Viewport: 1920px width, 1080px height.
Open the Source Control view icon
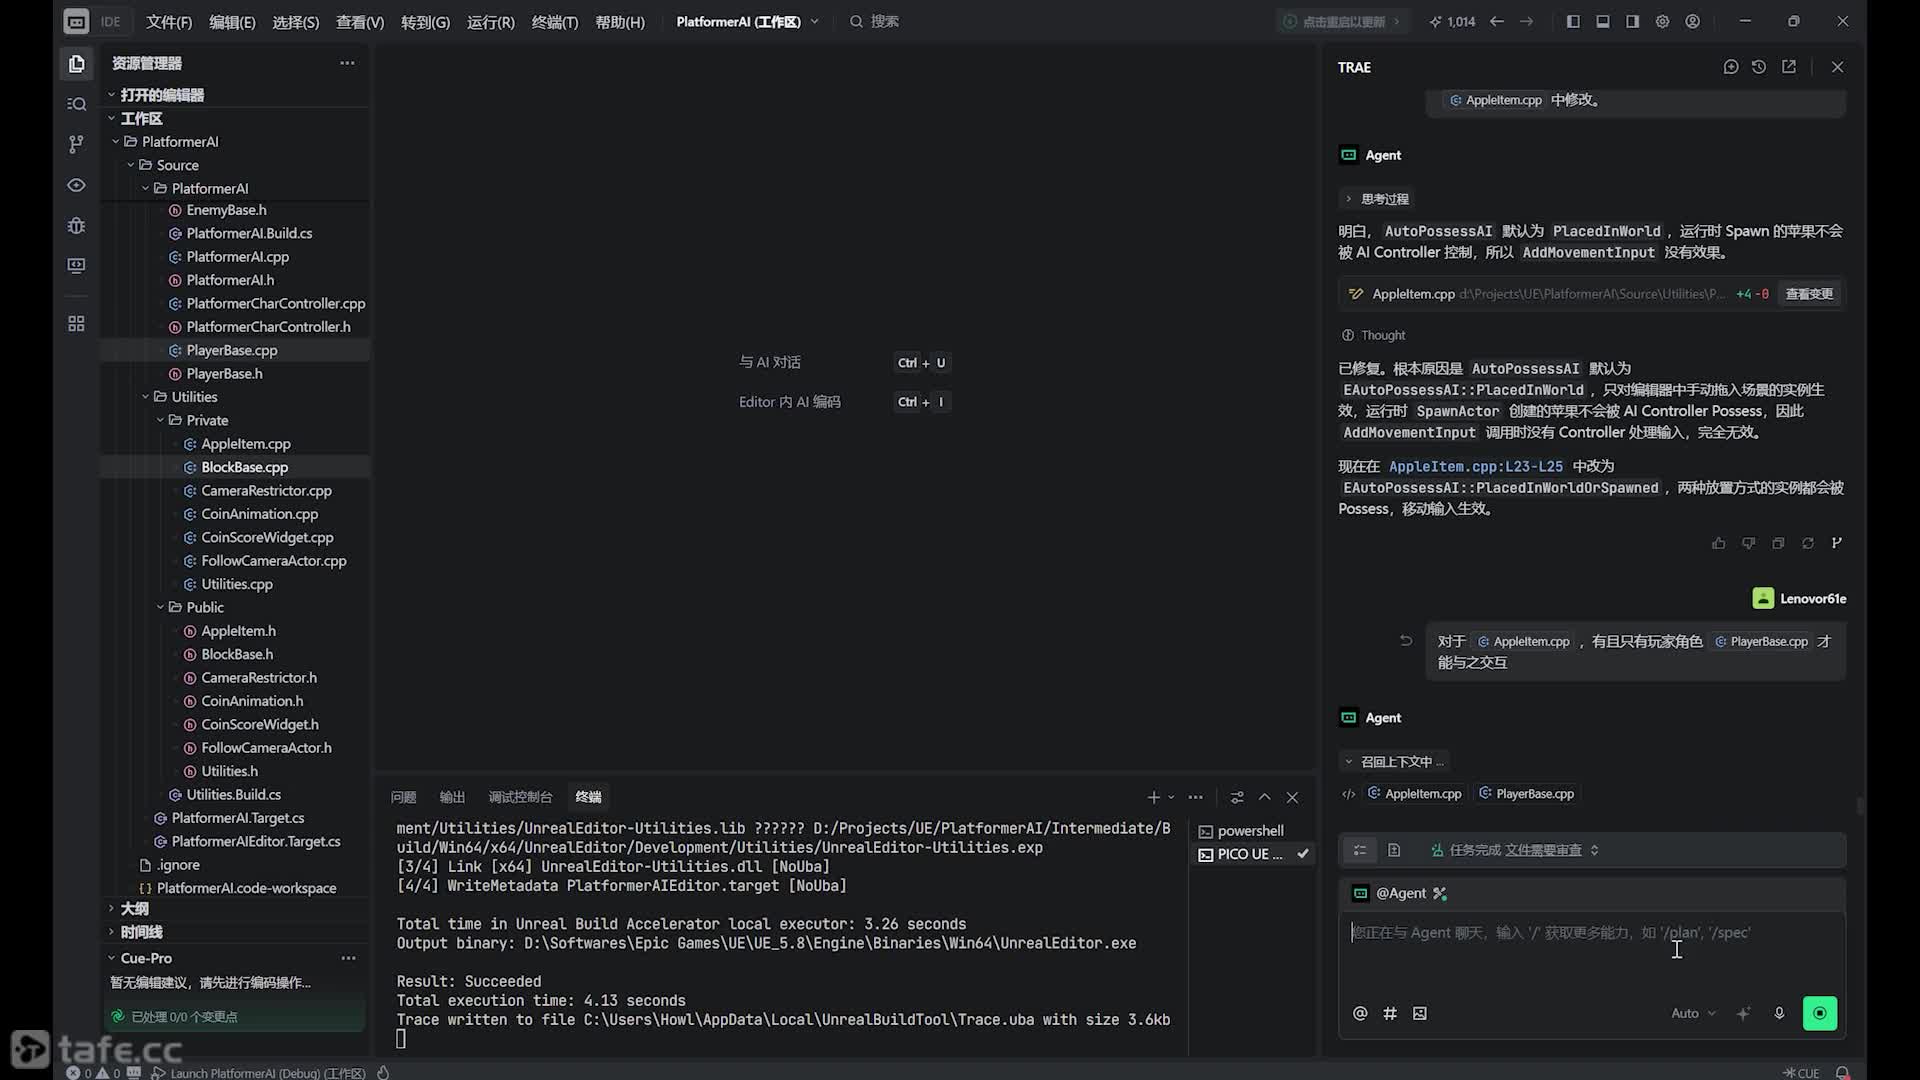tap(76, 144)
